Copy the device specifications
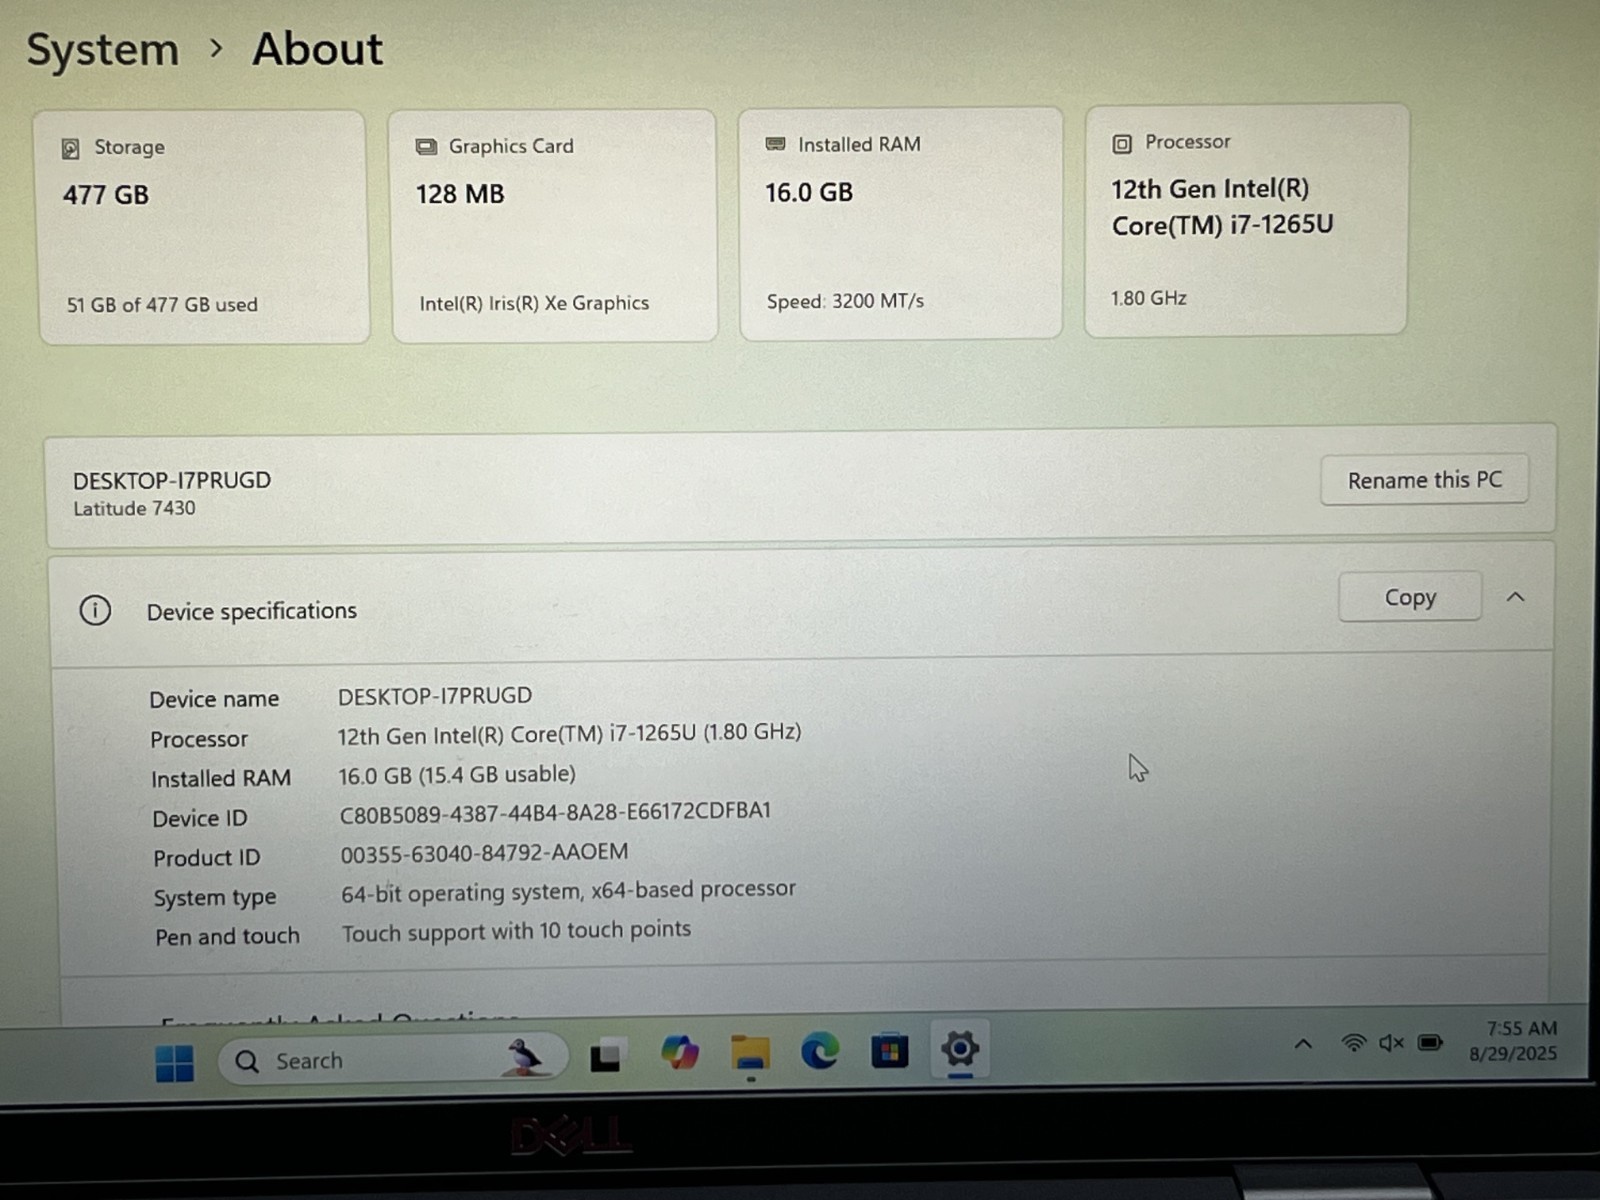1600x1200 pixels. tap(1410, 597)
